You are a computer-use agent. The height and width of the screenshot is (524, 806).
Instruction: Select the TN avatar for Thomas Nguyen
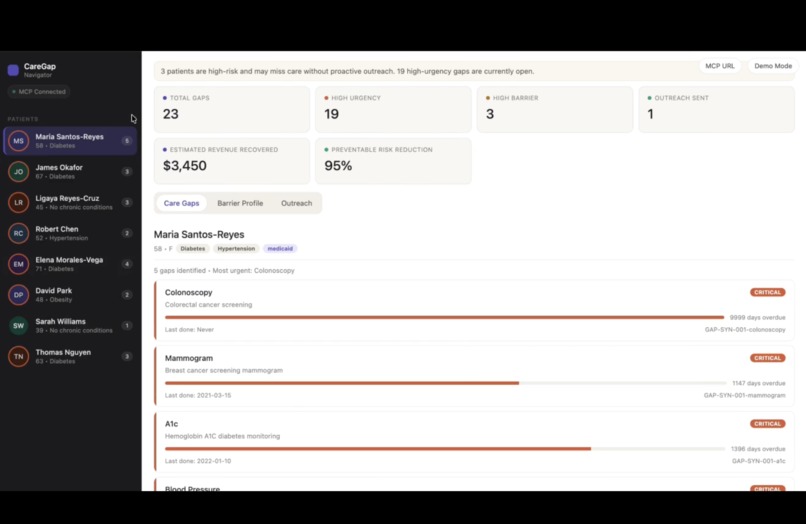point(19,356)
